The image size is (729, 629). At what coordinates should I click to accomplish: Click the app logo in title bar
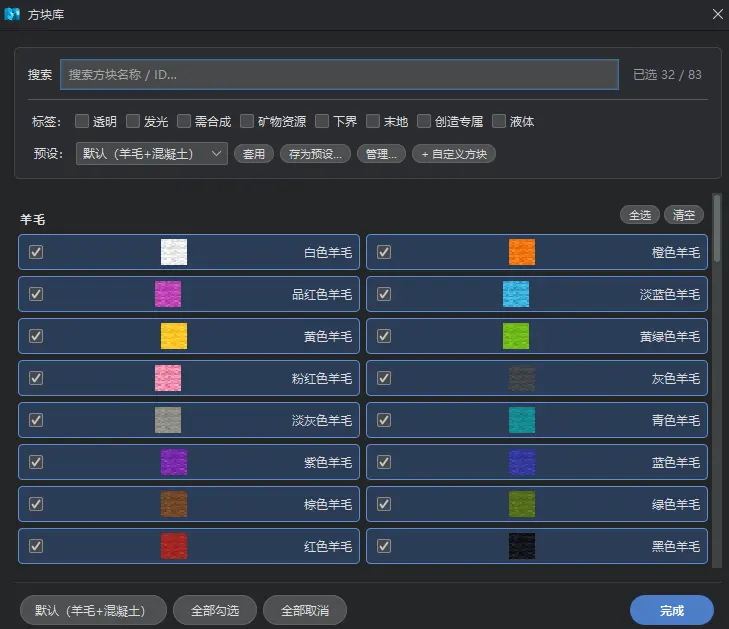[12, 14]
